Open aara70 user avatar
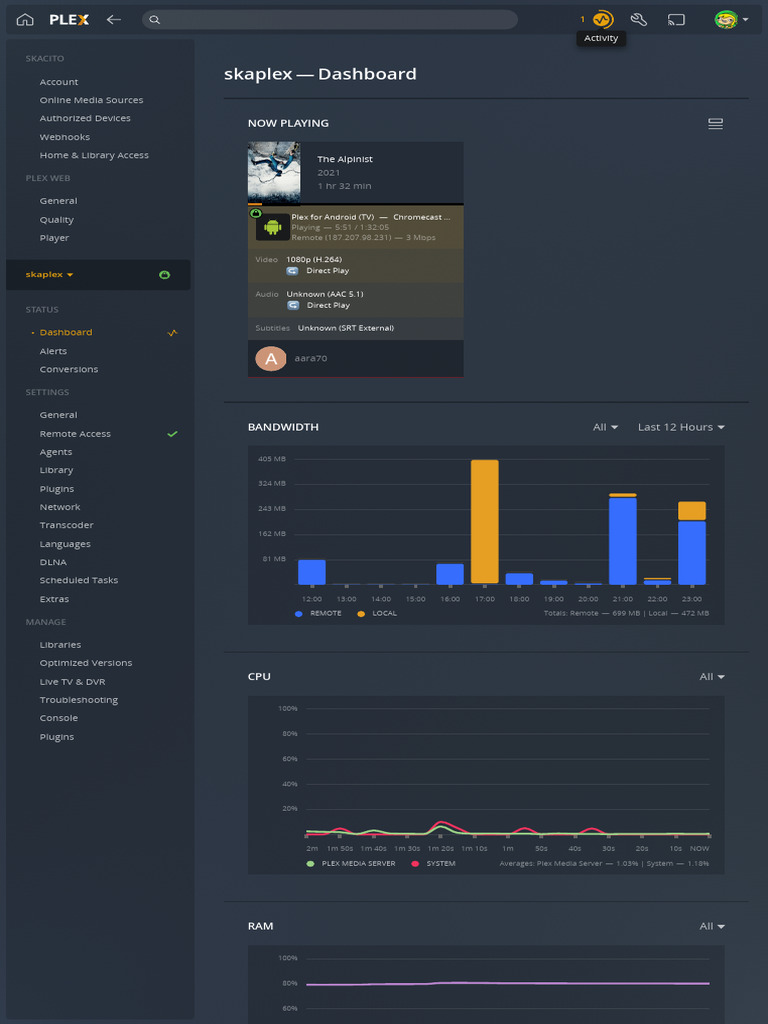Viewport: 768px width, 1024px height. coord(270,359)
